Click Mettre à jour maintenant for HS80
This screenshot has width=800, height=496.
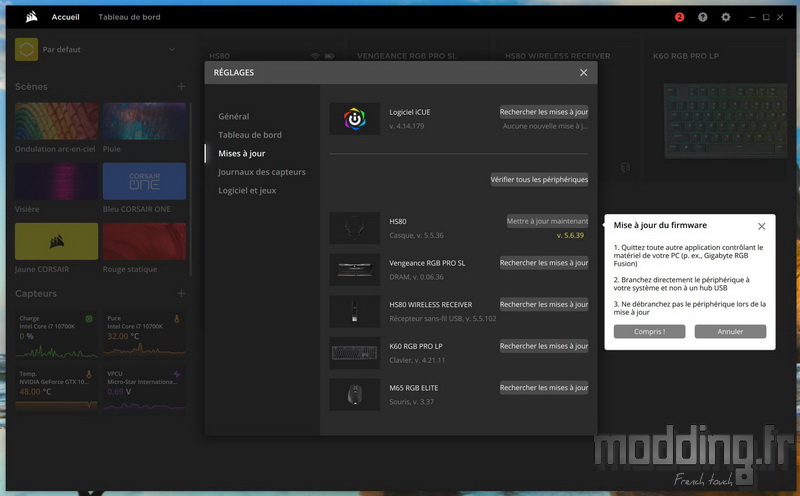(x=547, y=221)
